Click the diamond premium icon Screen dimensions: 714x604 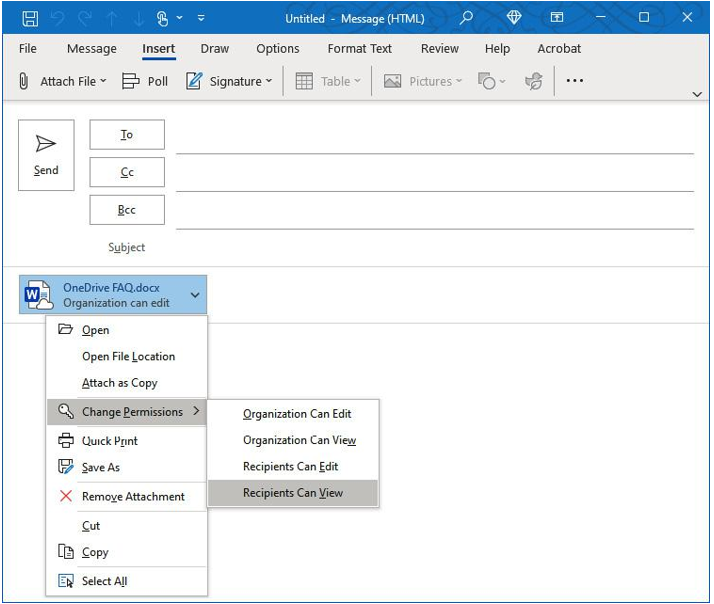(x=514, y=18)
